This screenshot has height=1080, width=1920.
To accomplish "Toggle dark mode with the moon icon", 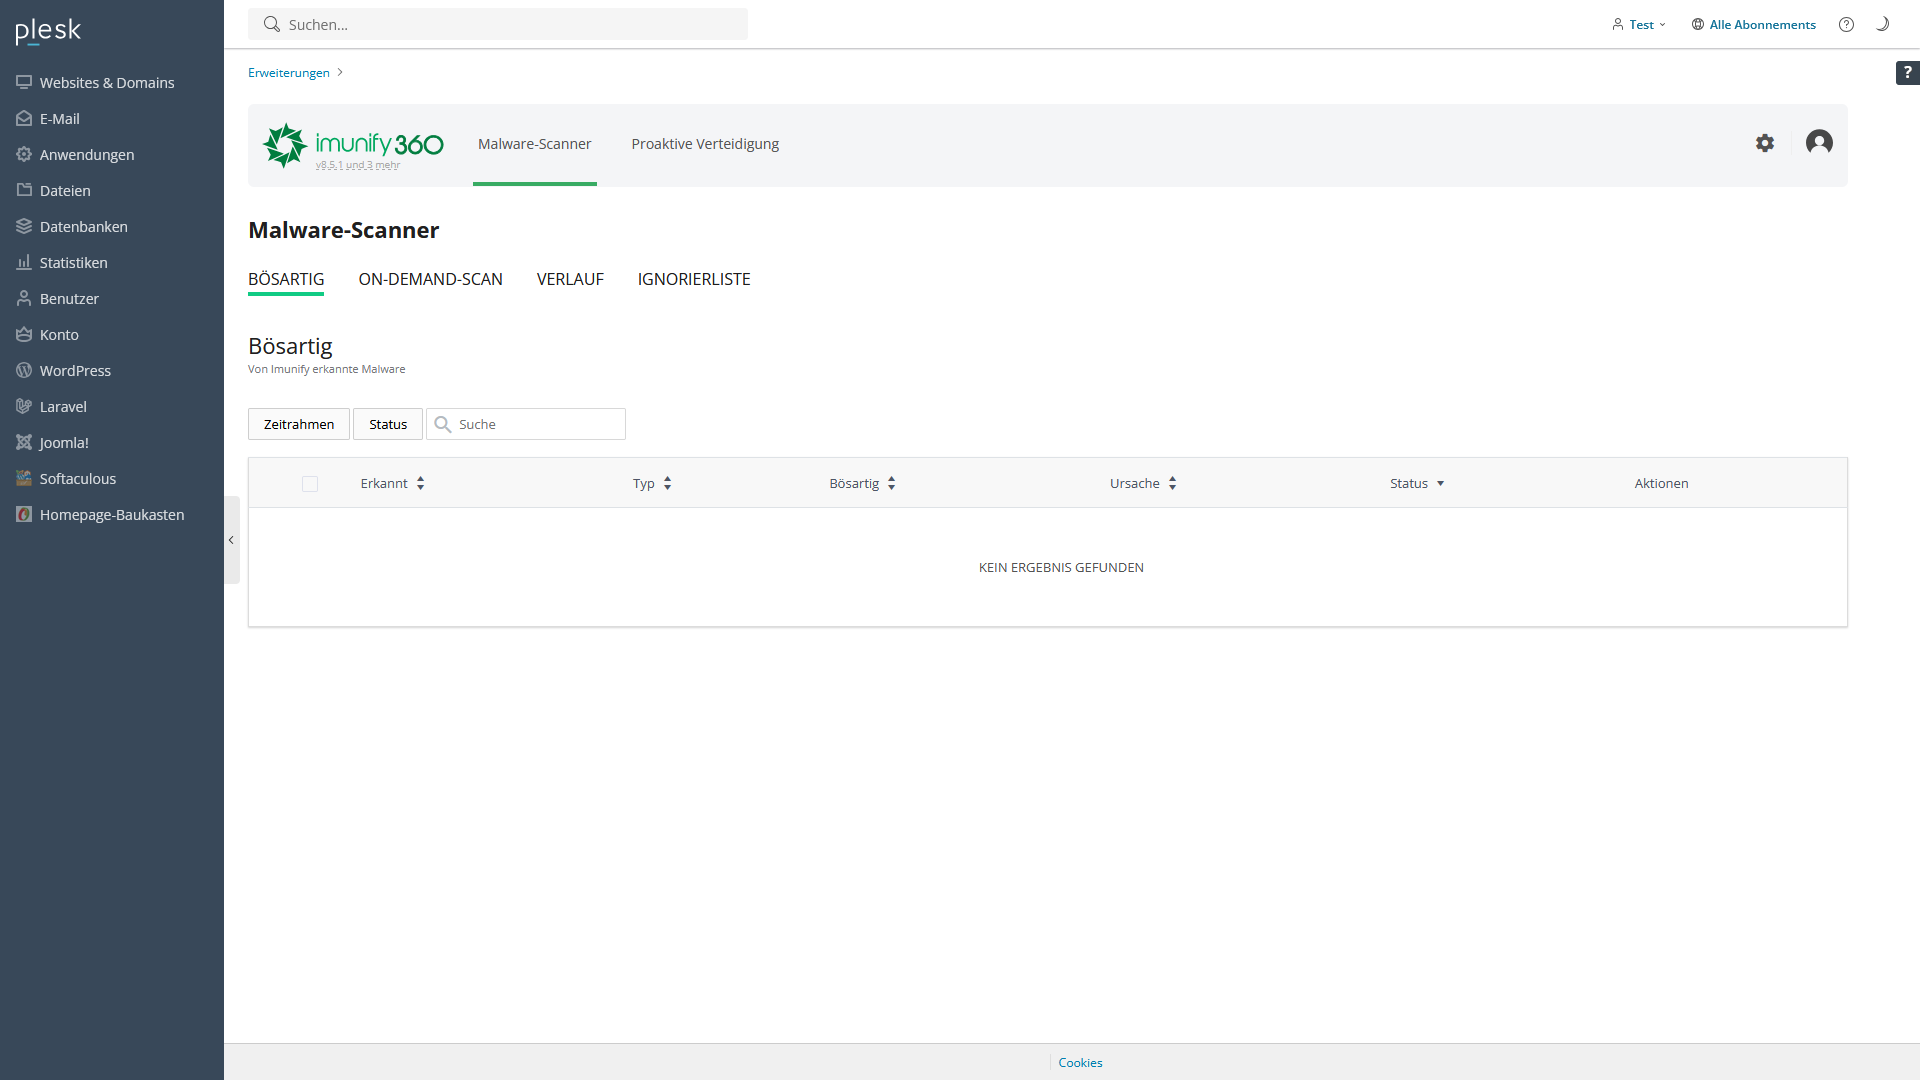I will pyautogui.click(x=1883, y=24).
